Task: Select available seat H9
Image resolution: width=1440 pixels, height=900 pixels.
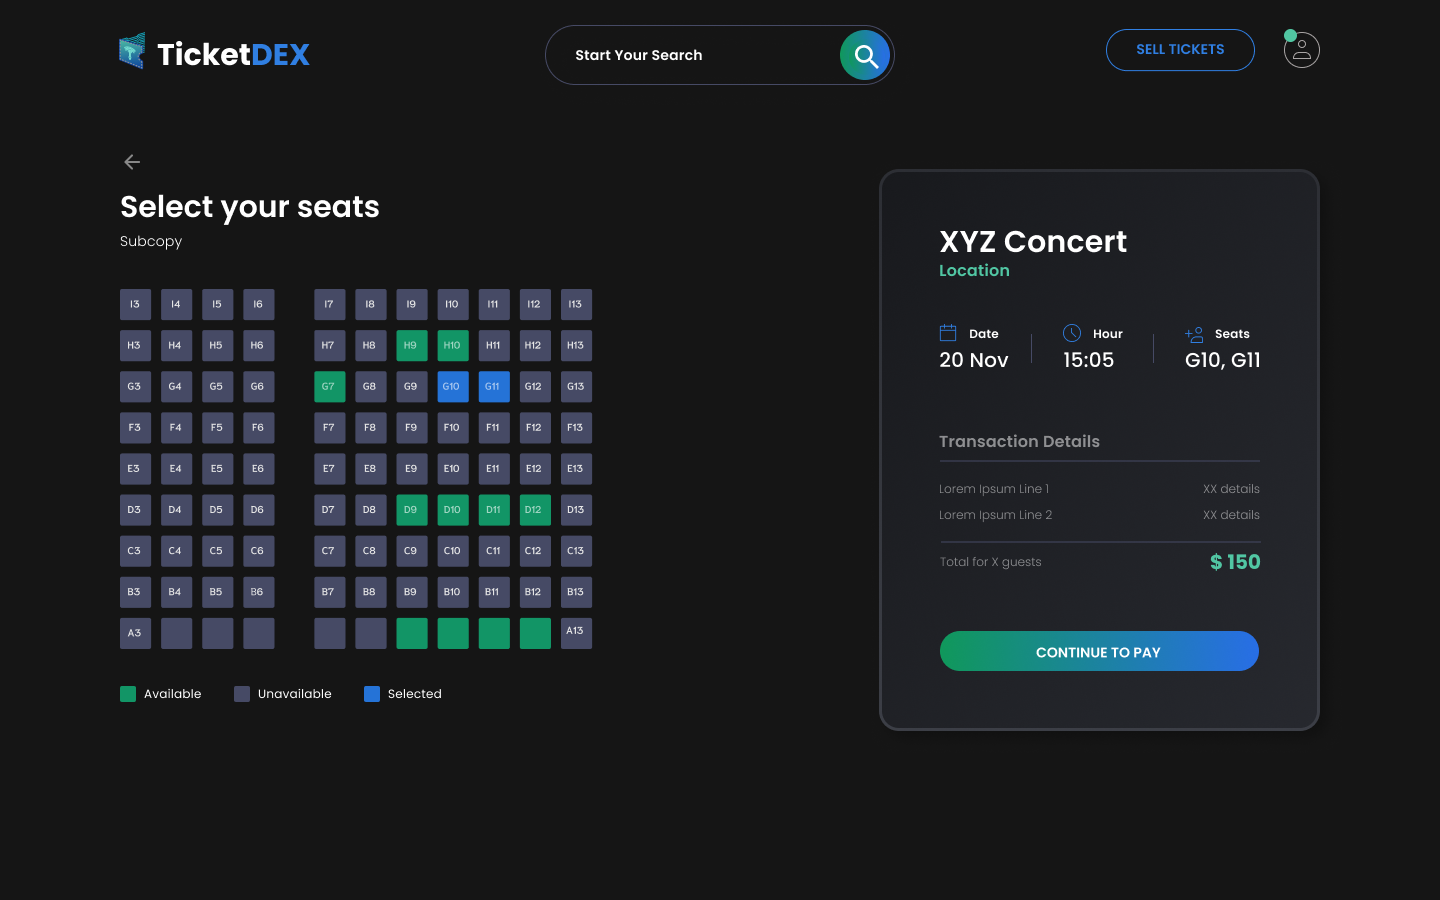Action: click(411, 345)
